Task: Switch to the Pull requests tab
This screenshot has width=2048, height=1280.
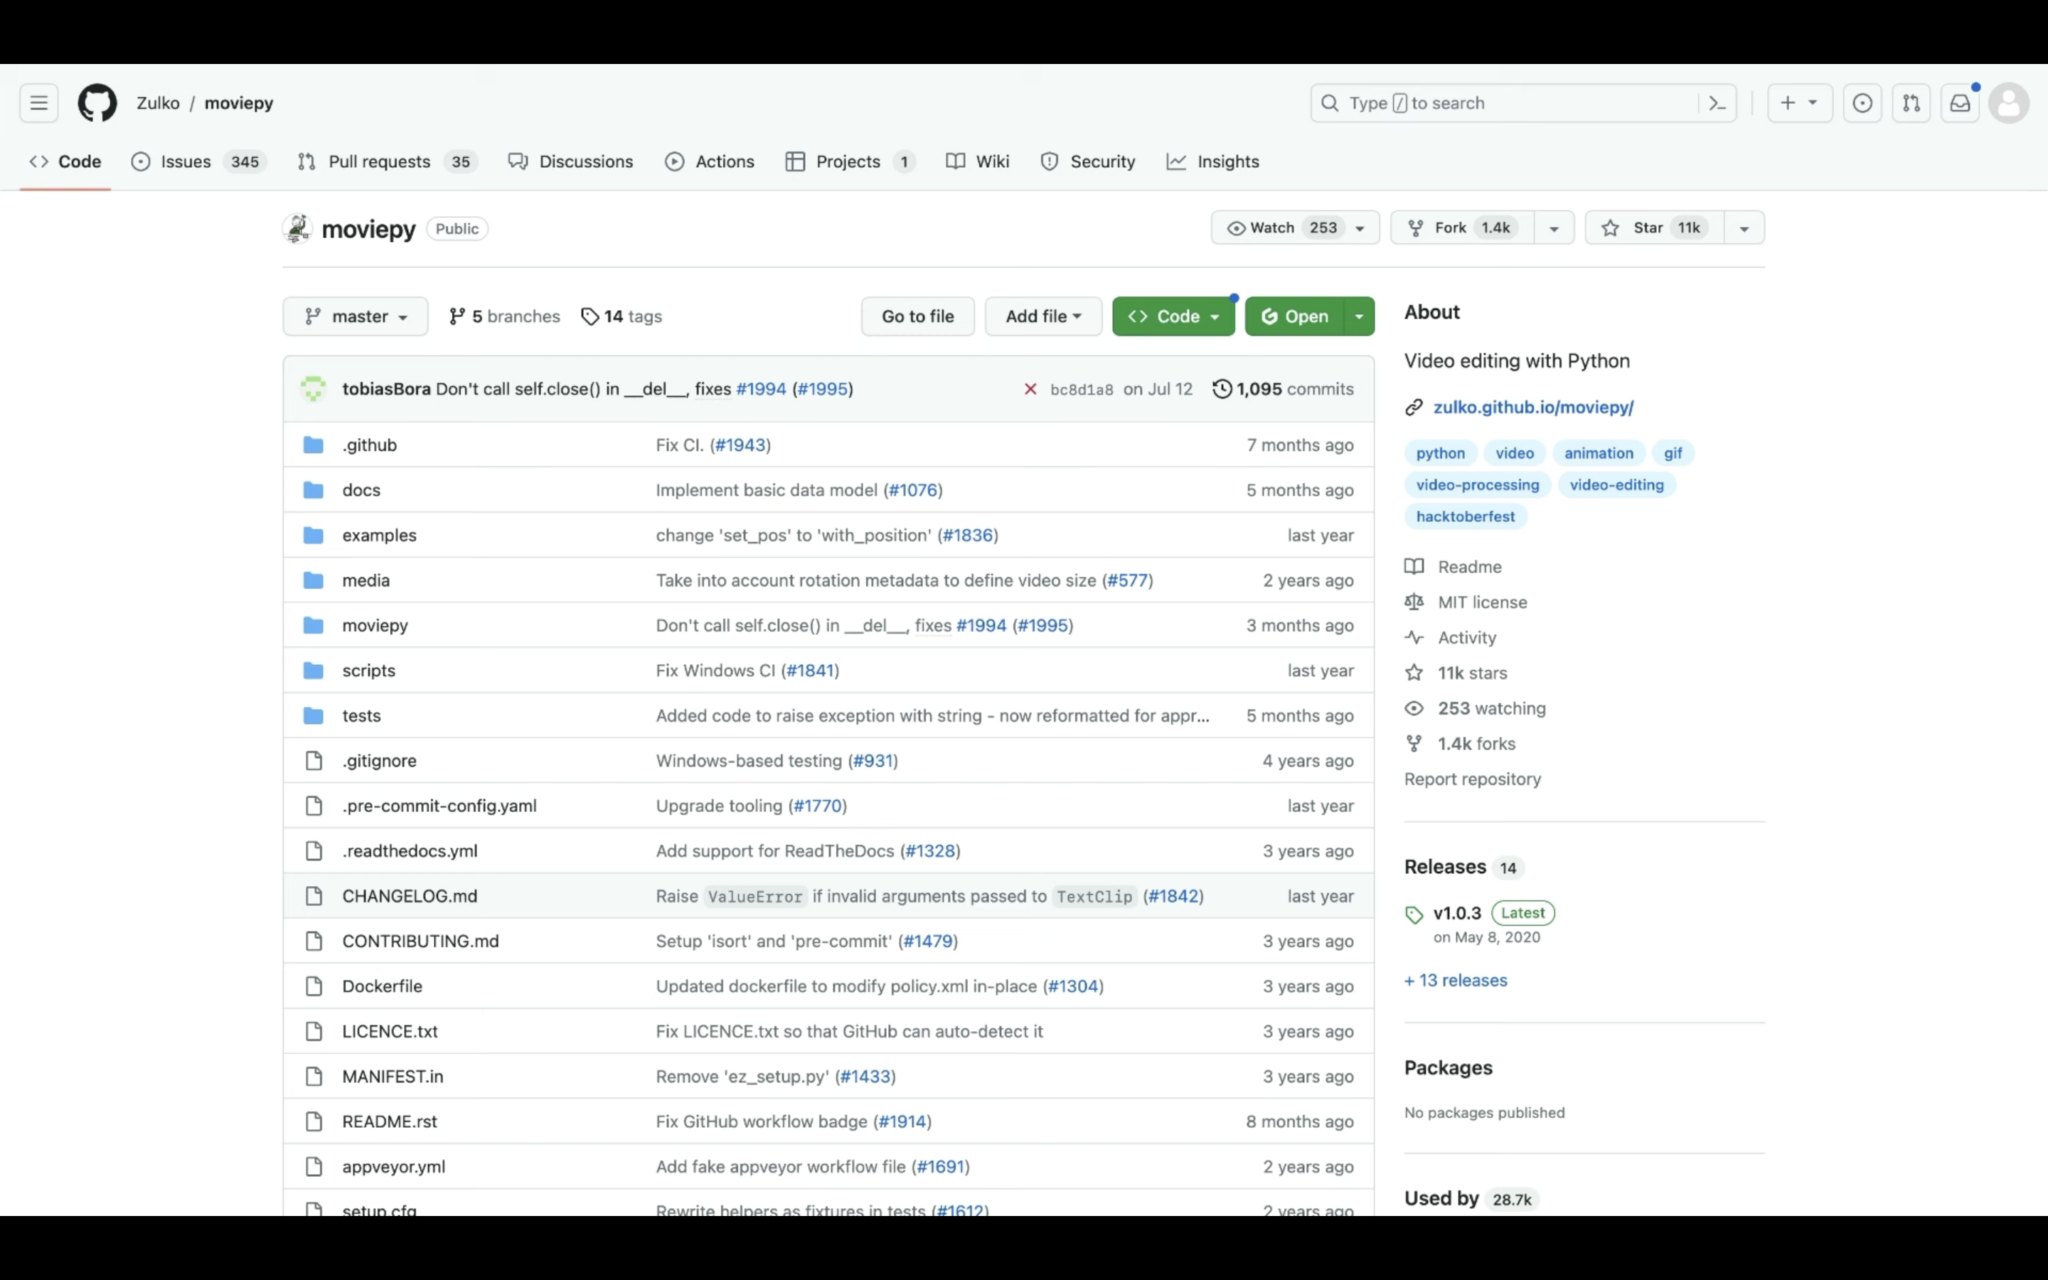Action: point(378,161)
